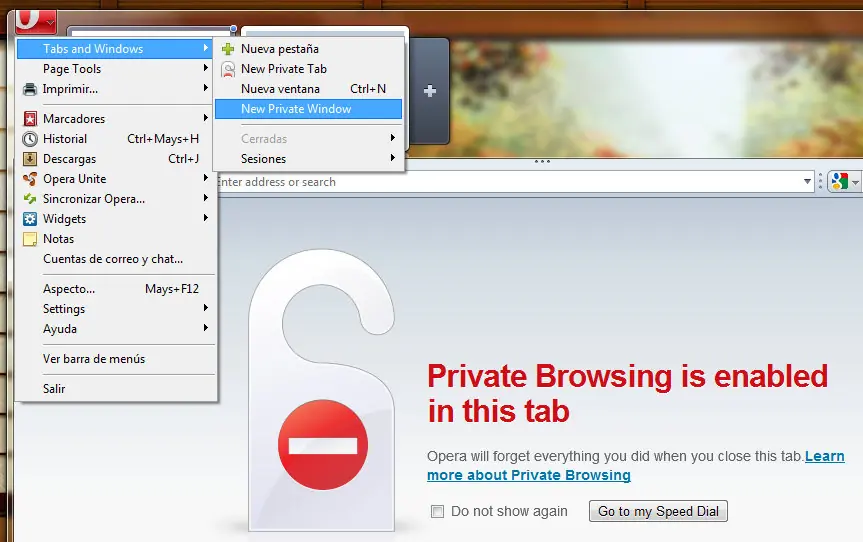Click the printer icon beside Imprimir
Viewport: 863px width, 542px height.
30,89
